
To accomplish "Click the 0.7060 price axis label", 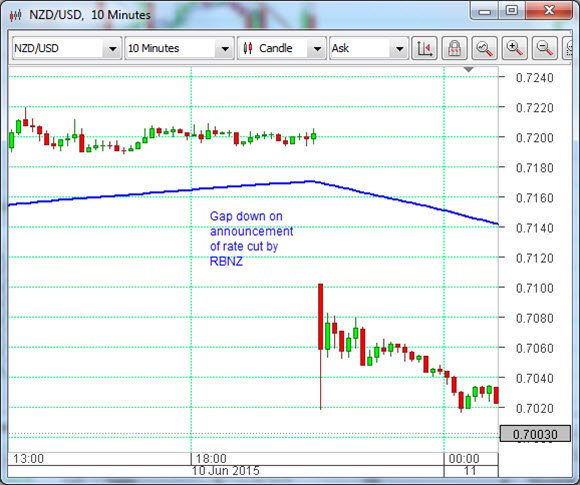I will pos(535,348).
